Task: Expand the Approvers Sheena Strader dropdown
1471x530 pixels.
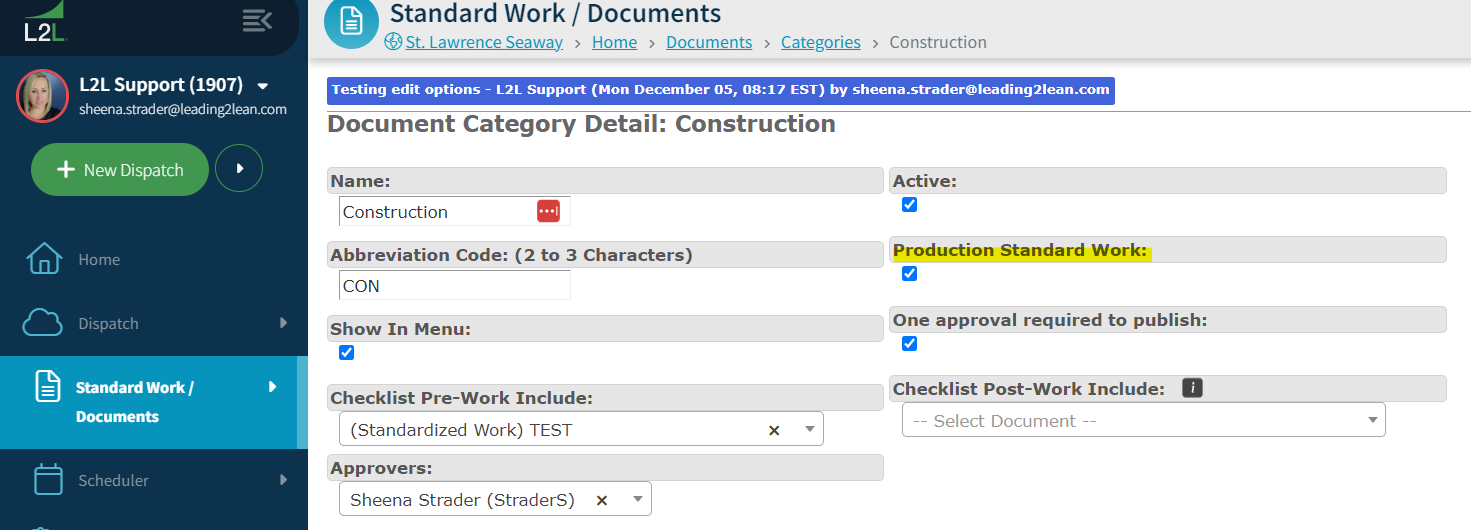Action: click(495, 499)
